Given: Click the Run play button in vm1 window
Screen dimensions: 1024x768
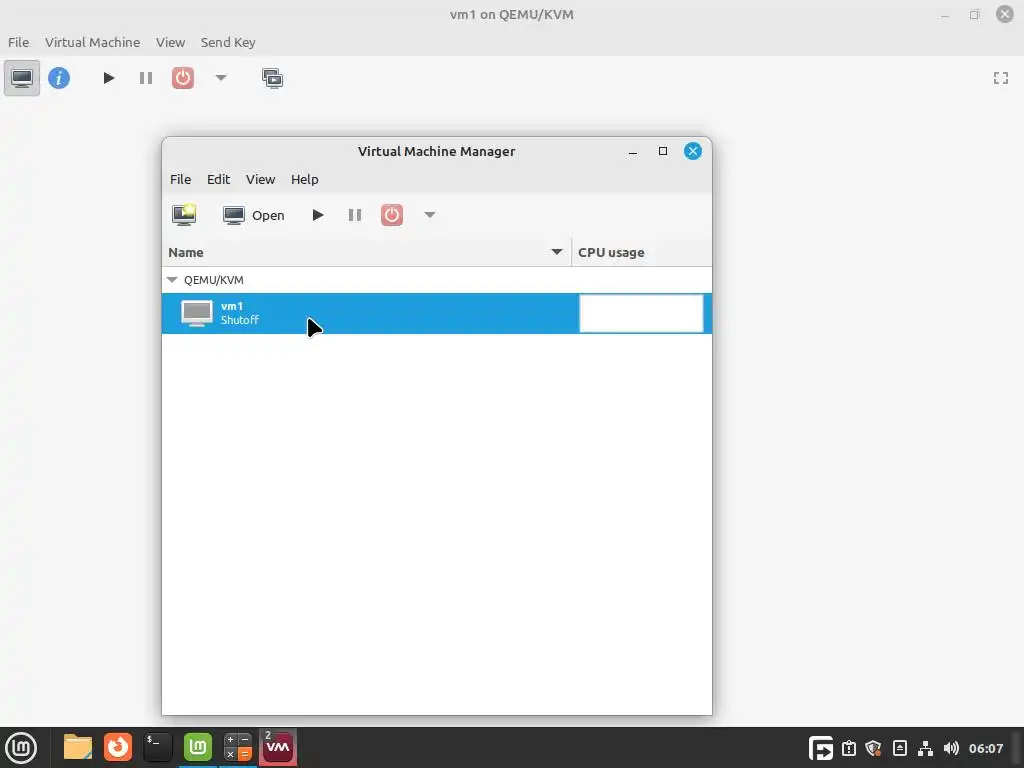Looking at the screenshot, I should coord(109,78).
